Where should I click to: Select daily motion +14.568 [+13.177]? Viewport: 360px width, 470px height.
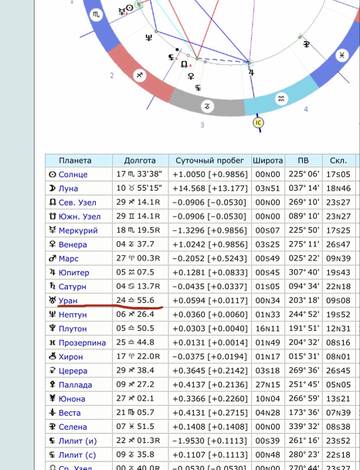tap(210, 188)
